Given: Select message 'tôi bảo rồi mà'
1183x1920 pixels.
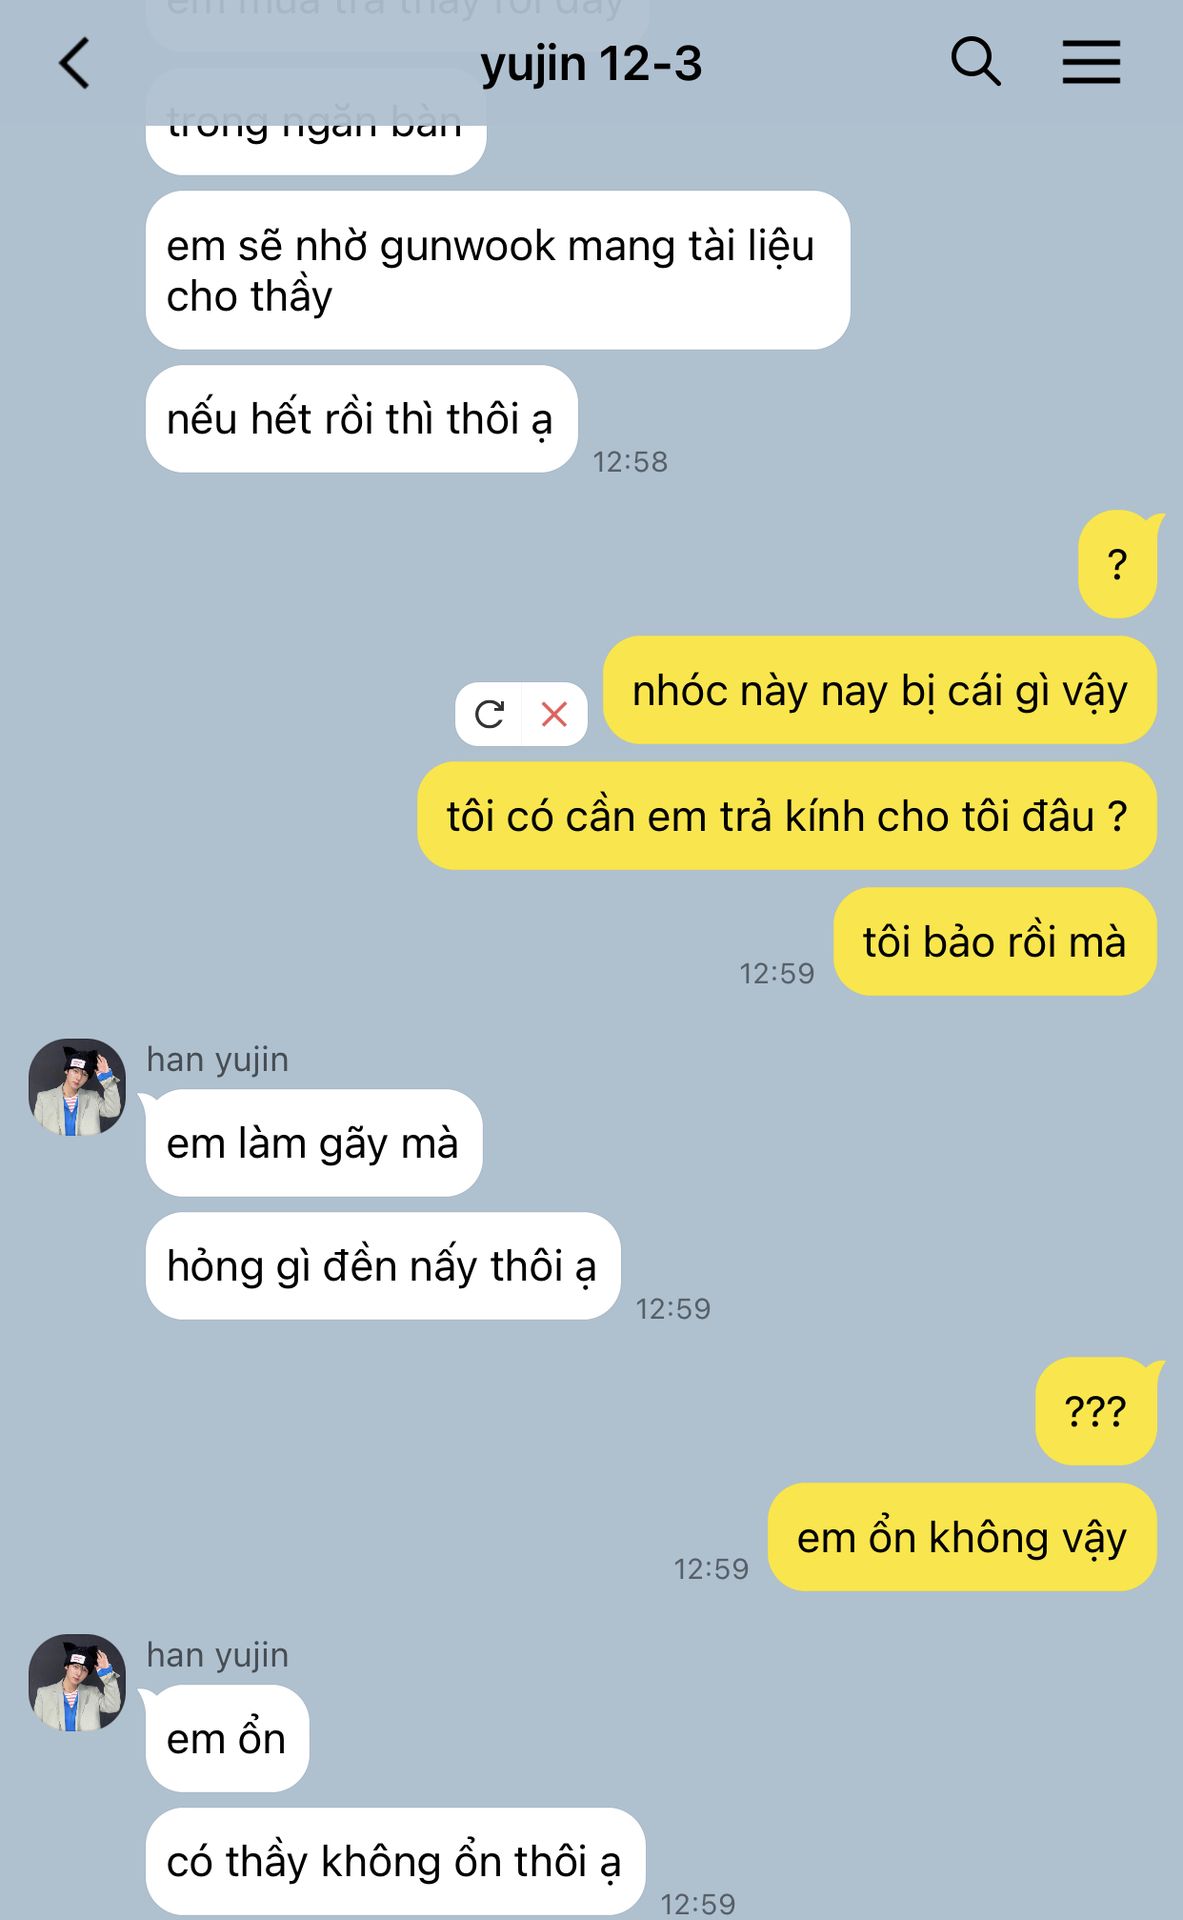Looking at the screenshot, I should pos(995,941).
